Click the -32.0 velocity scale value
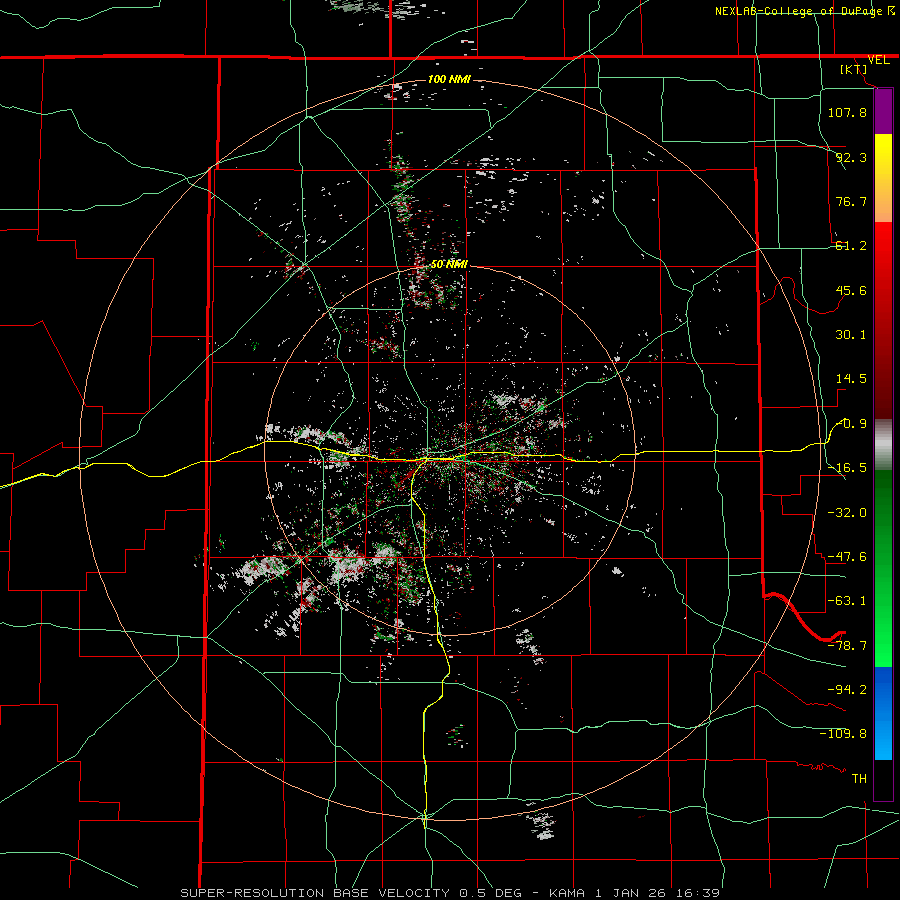The height and width of the screenshot is (900, 900). [847, 513]
